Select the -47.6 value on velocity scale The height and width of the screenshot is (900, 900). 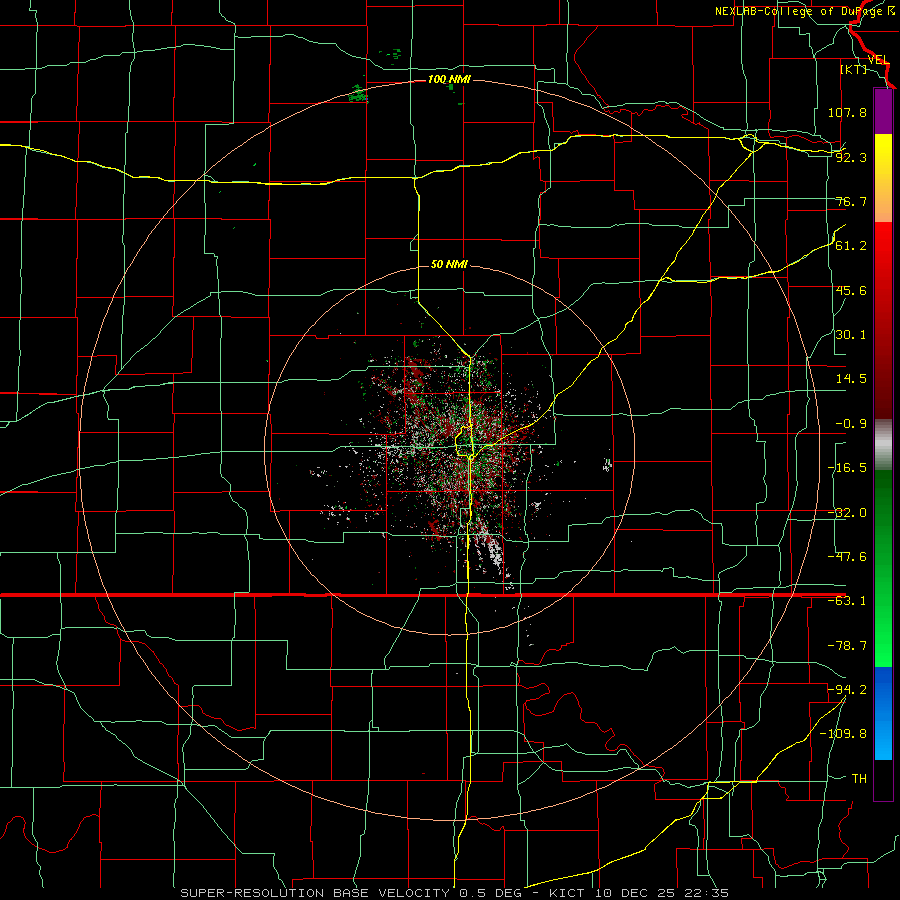847,557
